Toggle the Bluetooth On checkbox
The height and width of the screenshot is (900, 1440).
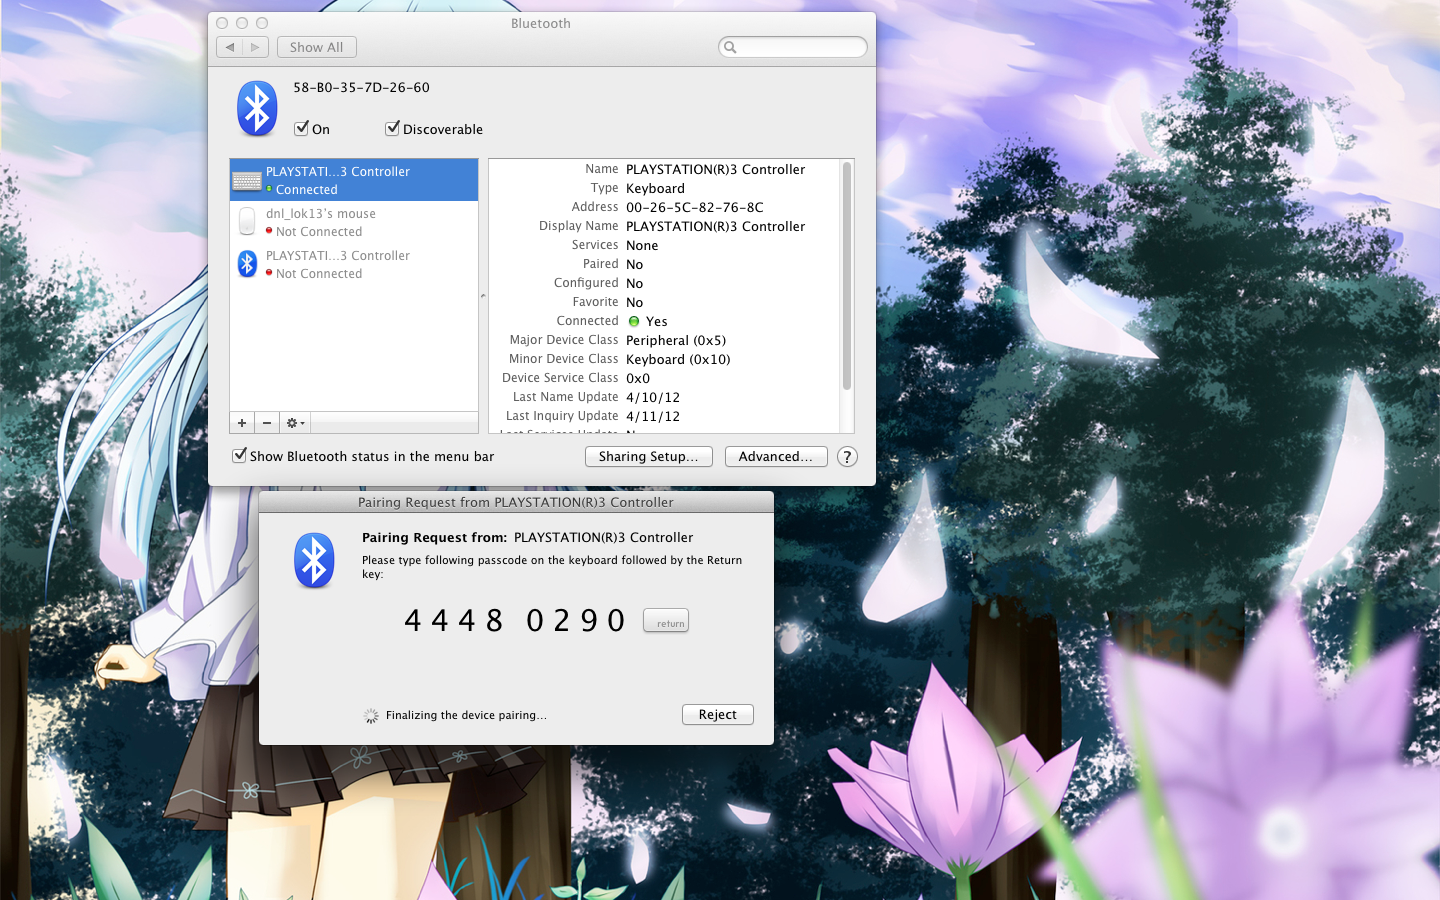pos(301,128)
